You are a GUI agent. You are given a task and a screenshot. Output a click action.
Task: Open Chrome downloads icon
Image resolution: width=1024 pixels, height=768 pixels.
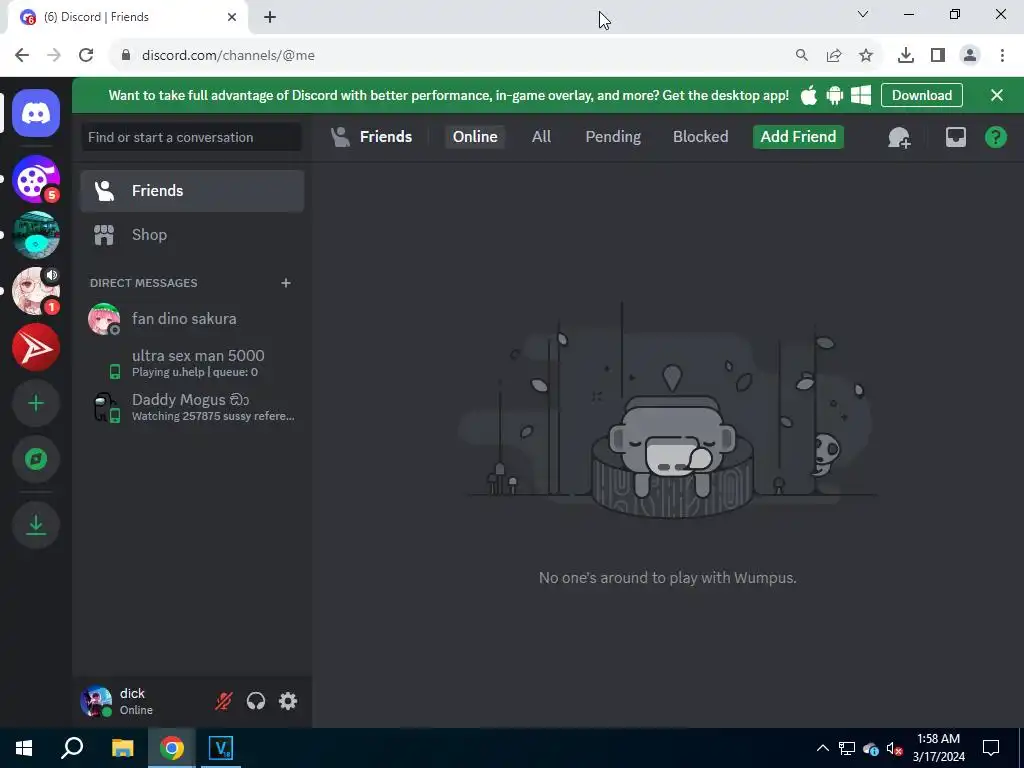[905, 56]
